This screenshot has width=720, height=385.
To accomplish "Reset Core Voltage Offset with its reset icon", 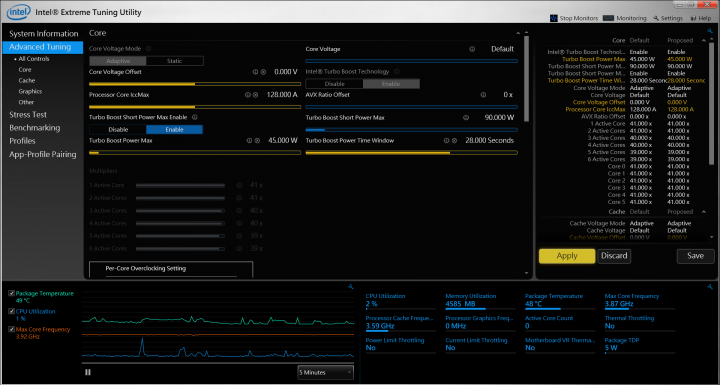I will pyautogui.click(x=263, y=72).
